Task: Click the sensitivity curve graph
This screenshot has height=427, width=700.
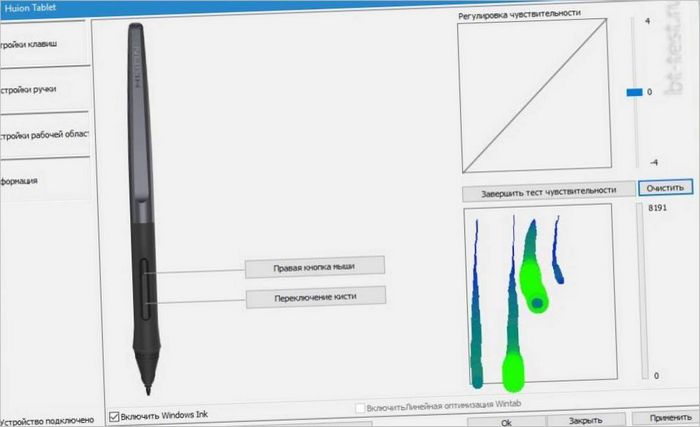Action: pos(535,95)
